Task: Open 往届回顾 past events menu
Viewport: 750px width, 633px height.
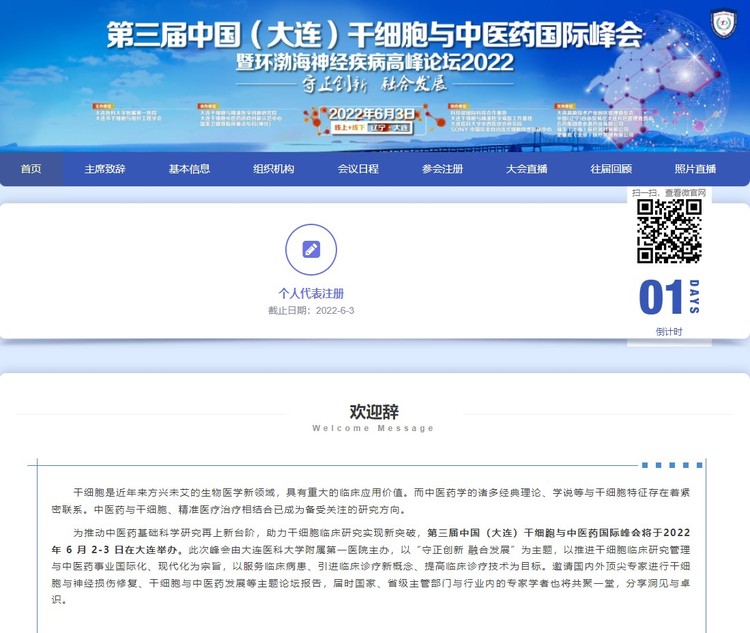Action: click(x=611, y=169)
